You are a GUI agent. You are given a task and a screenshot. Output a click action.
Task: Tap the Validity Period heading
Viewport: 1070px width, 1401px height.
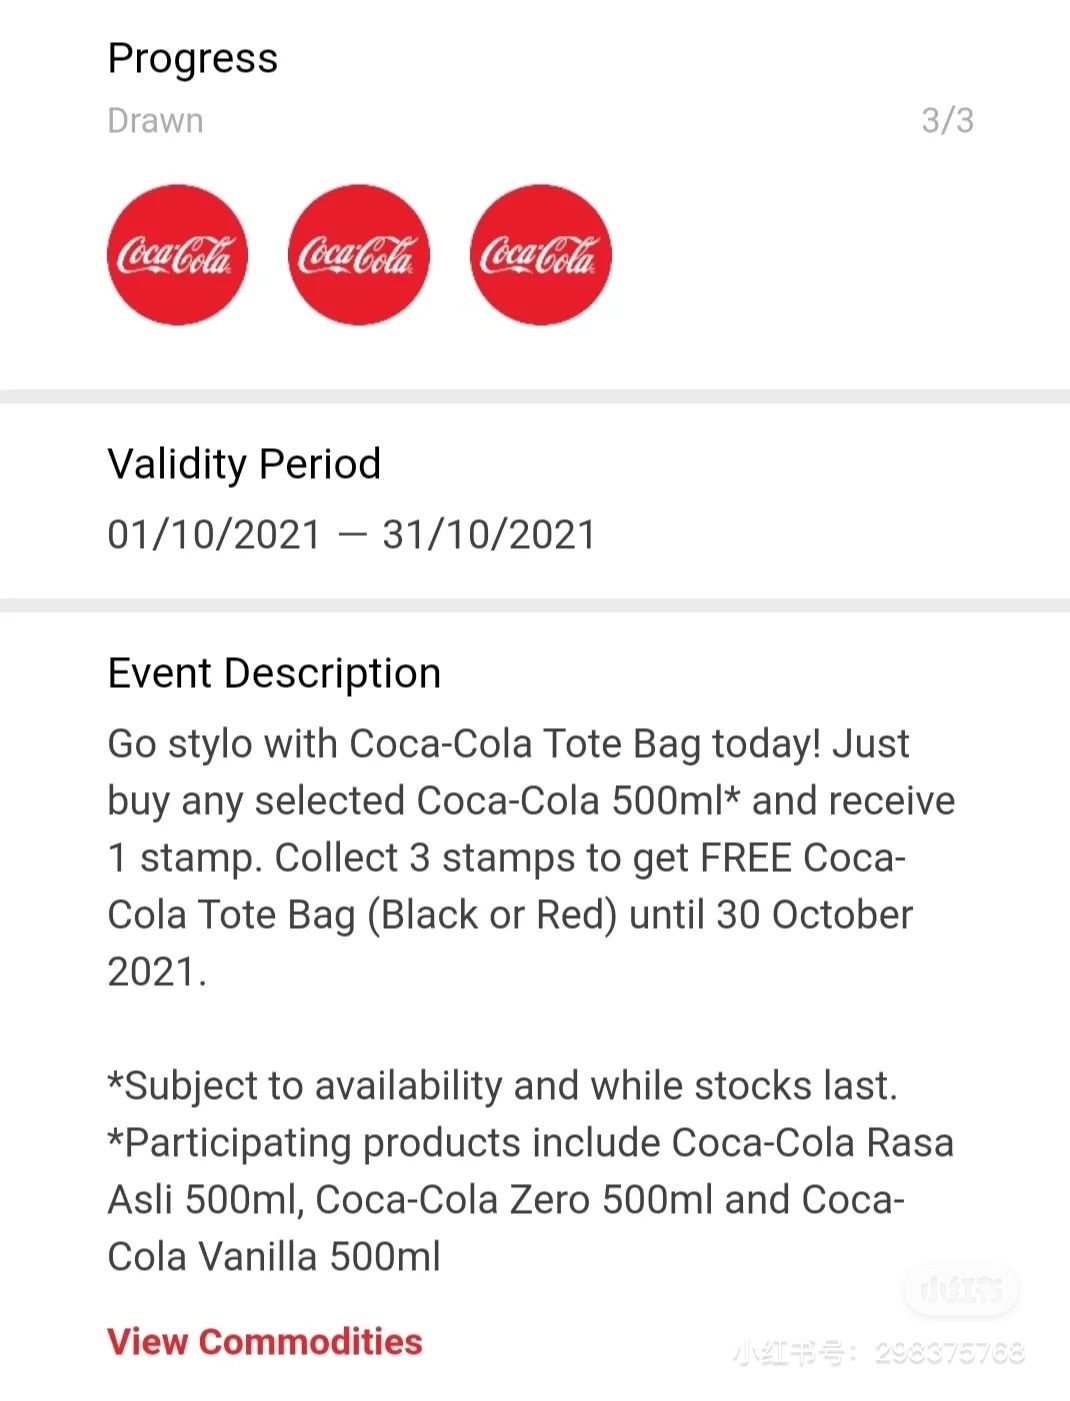click(244, 464)
